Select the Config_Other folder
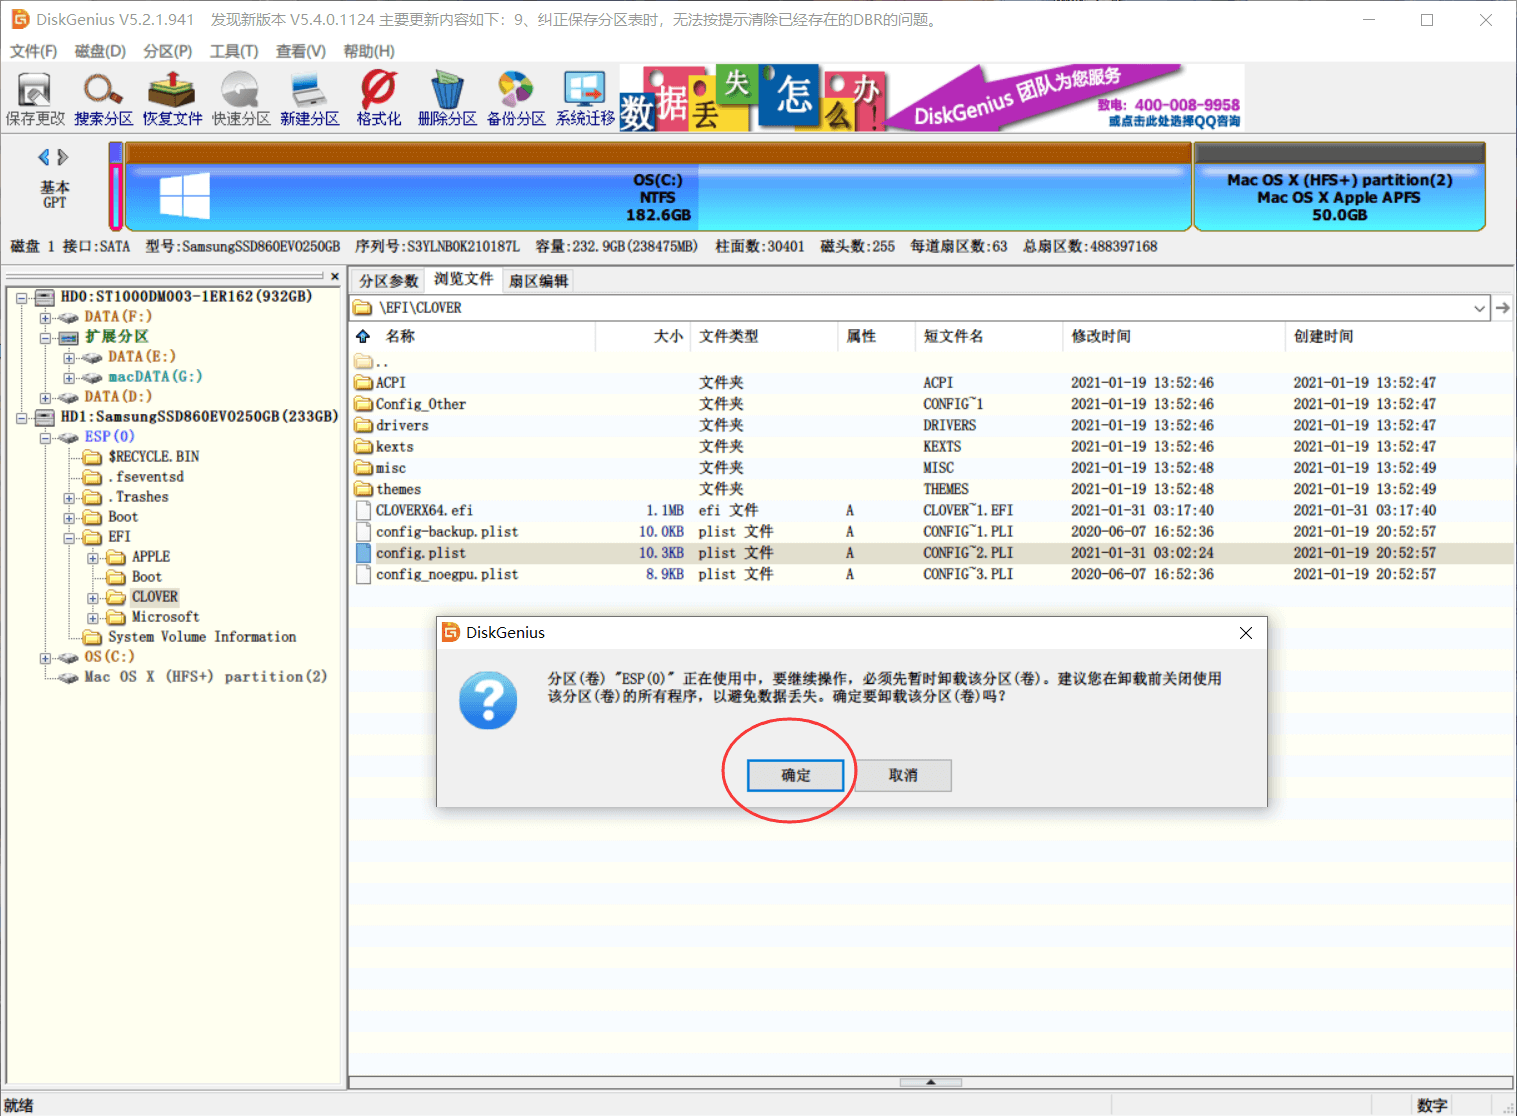Image resolution: width=1517 pixels, height=1116 pixels. tap(420, 404)
